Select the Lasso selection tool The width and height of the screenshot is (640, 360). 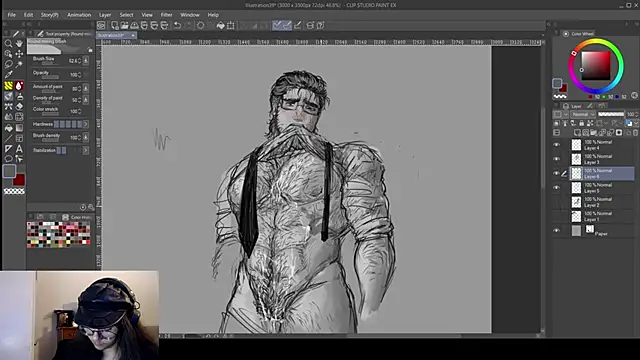(x=8, y=64)
